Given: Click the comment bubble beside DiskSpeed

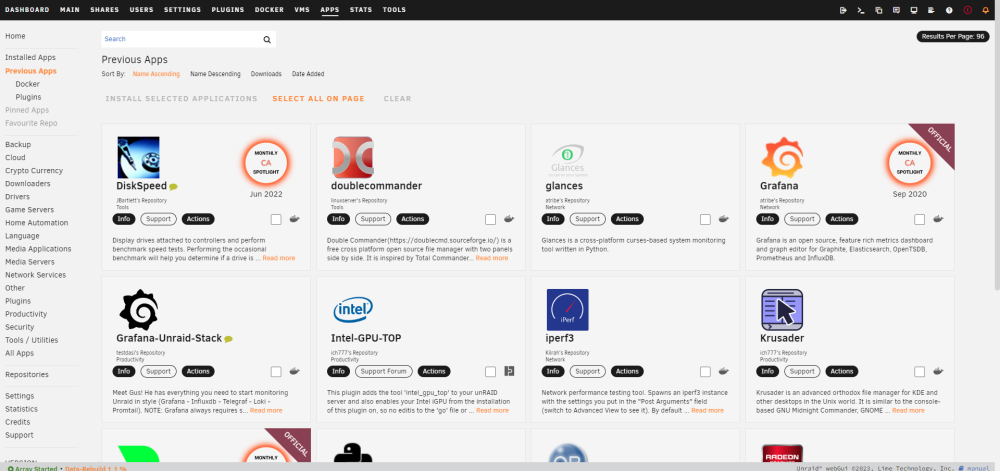Looking at the screenshot, I should 173,187.
